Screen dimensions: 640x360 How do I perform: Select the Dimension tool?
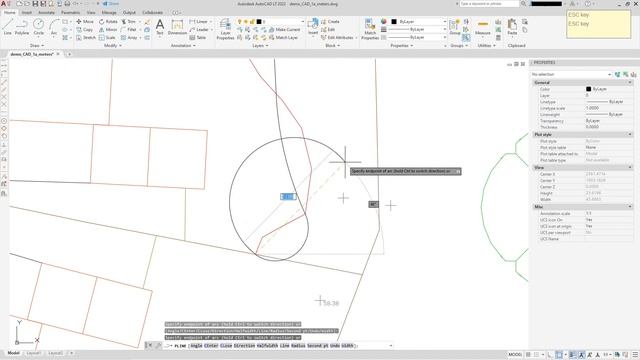point(177,27)
